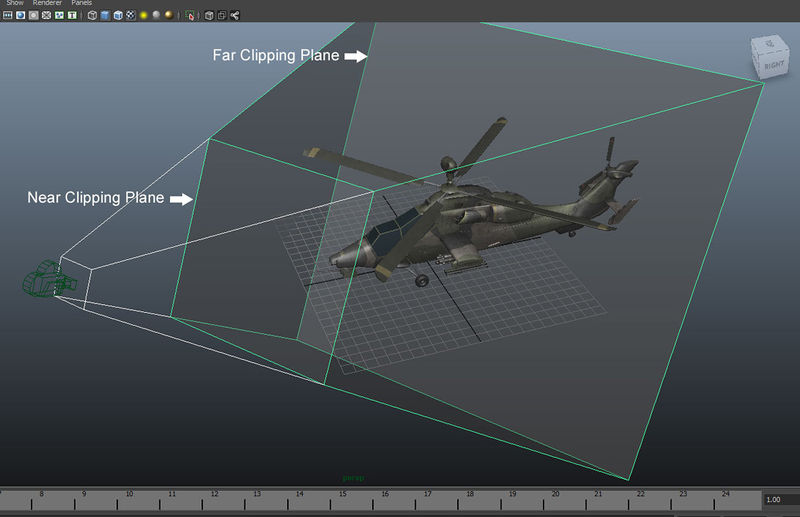Viewport: 800px width, 517px height.
Task: Jump to frame 20 on the timeline
Action: (x=555, y=499)
